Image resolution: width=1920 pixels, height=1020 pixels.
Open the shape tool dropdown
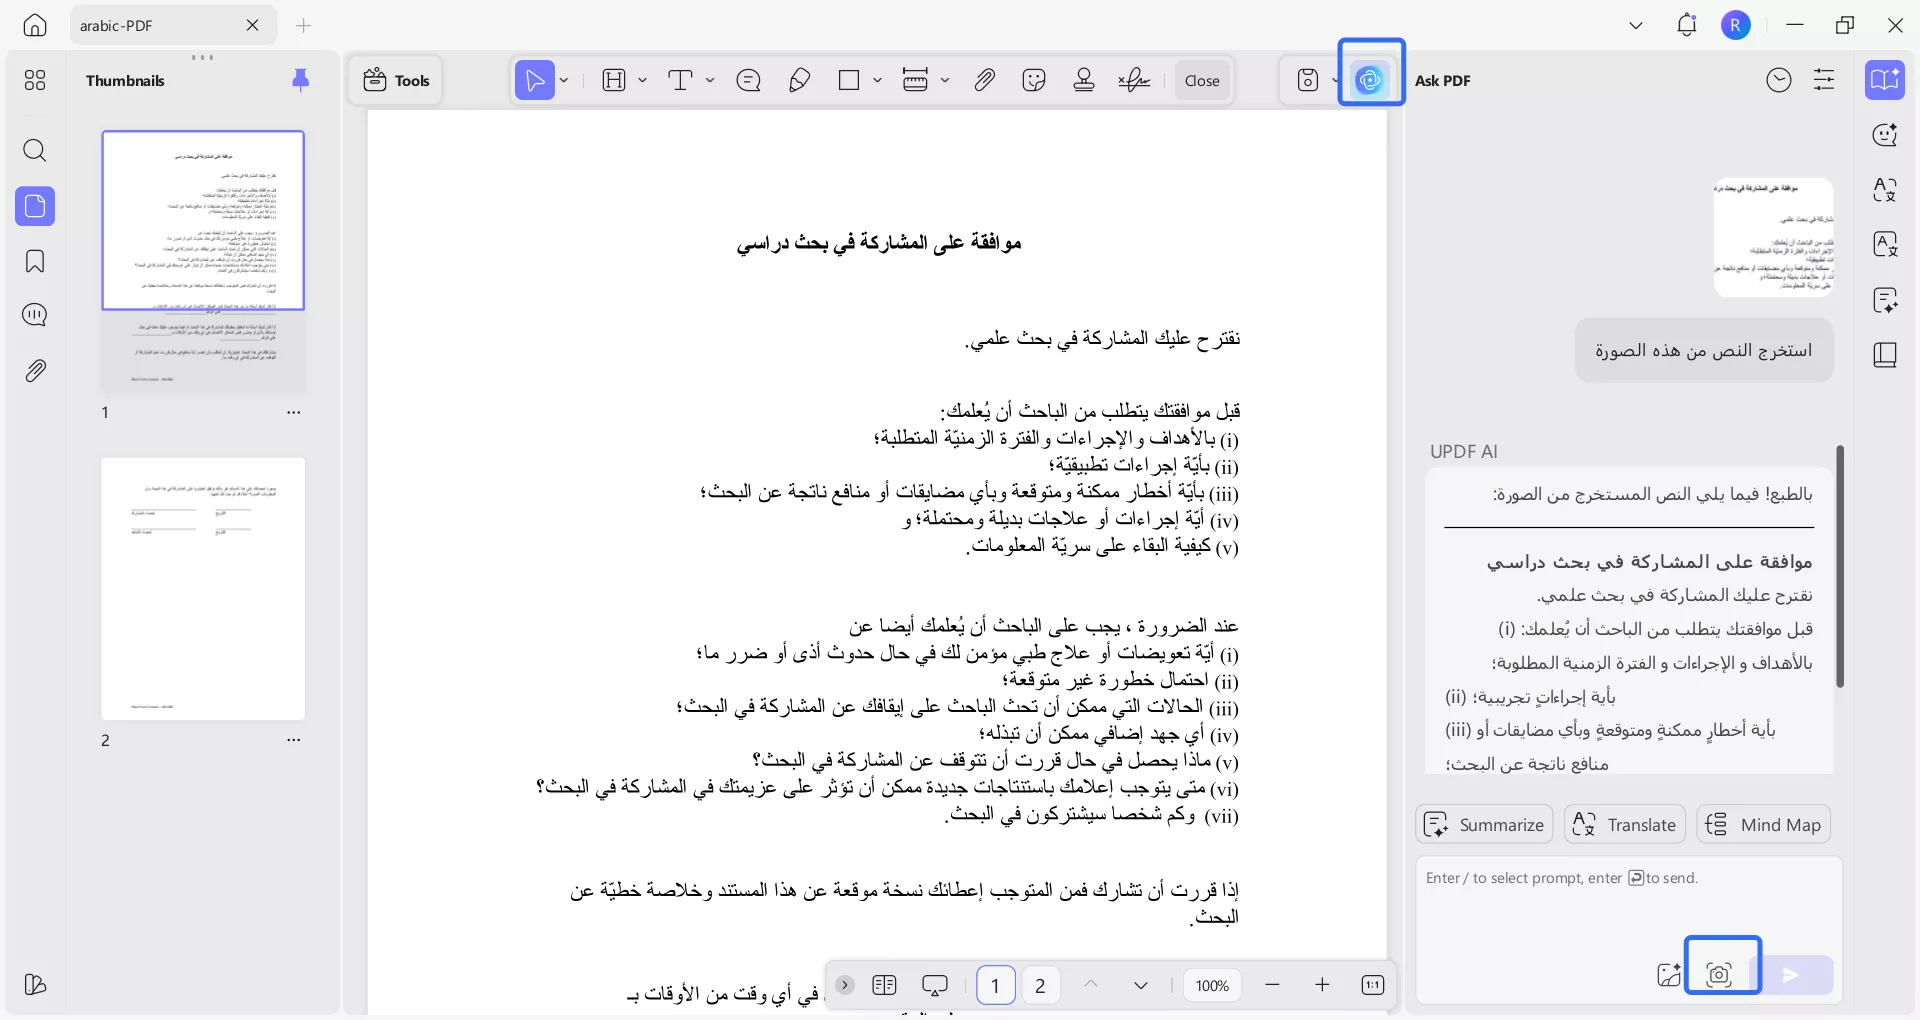point(876,80)
